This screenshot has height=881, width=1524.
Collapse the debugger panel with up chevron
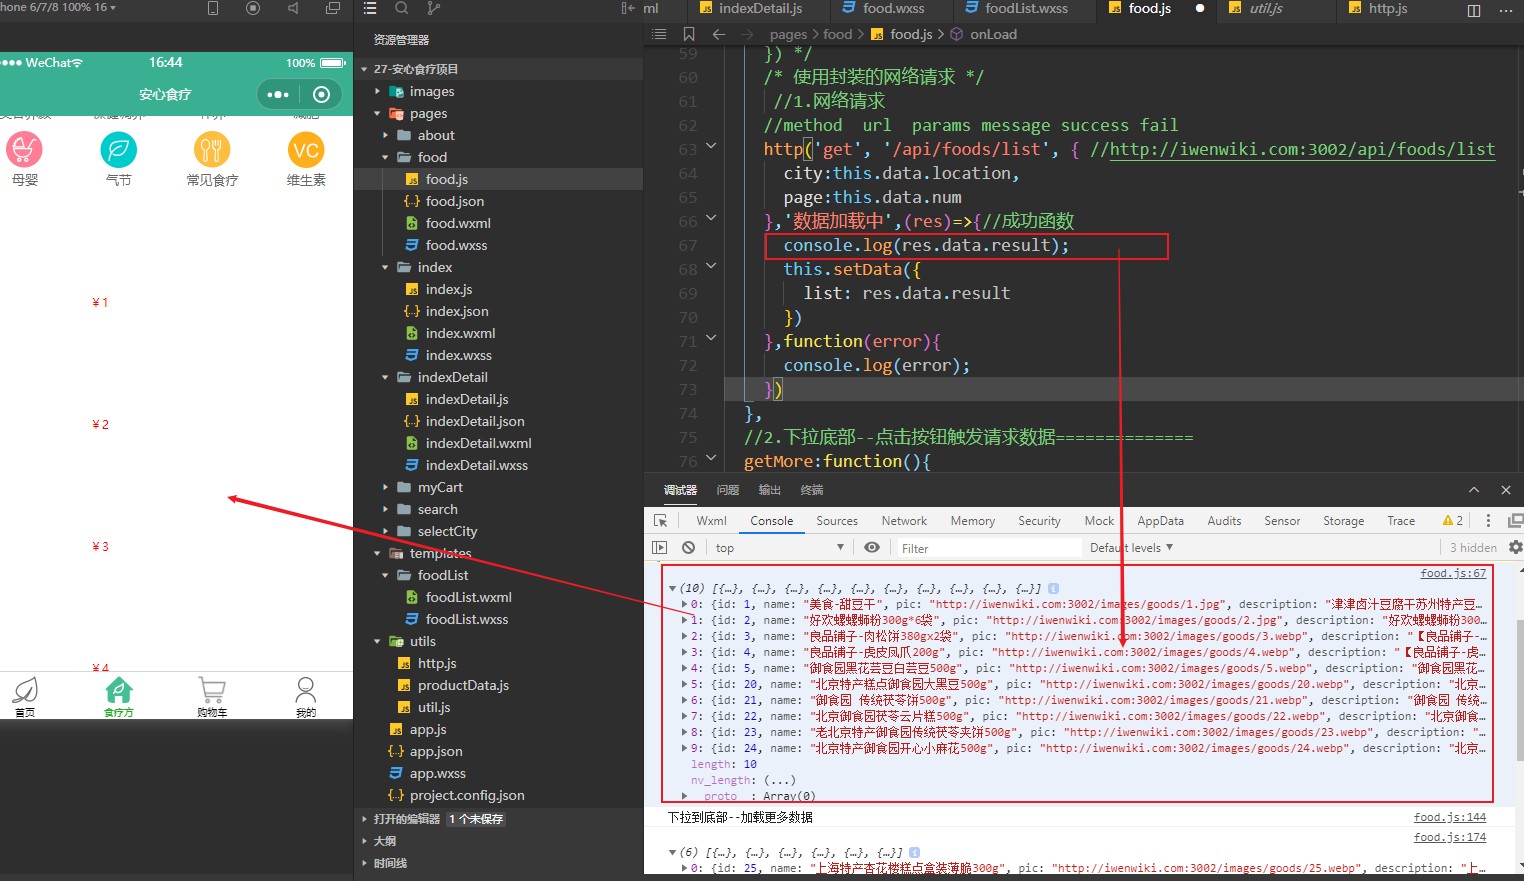coord(1474,490)
